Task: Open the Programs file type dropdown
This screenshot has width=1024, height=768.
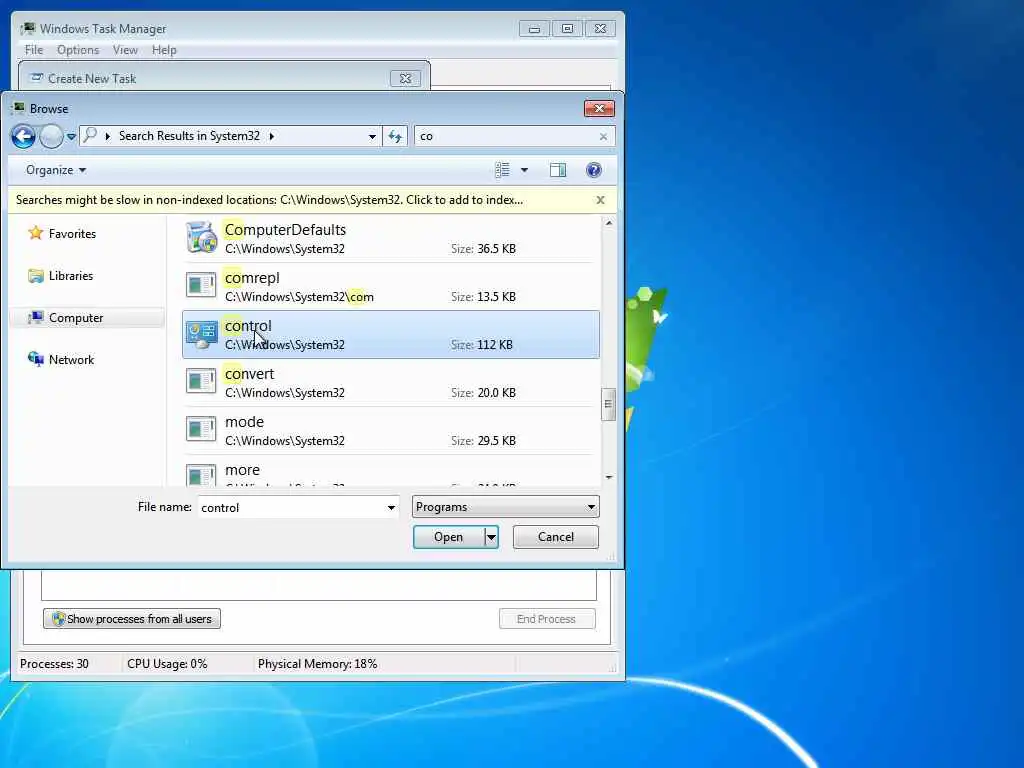Action: pos(505,507)
